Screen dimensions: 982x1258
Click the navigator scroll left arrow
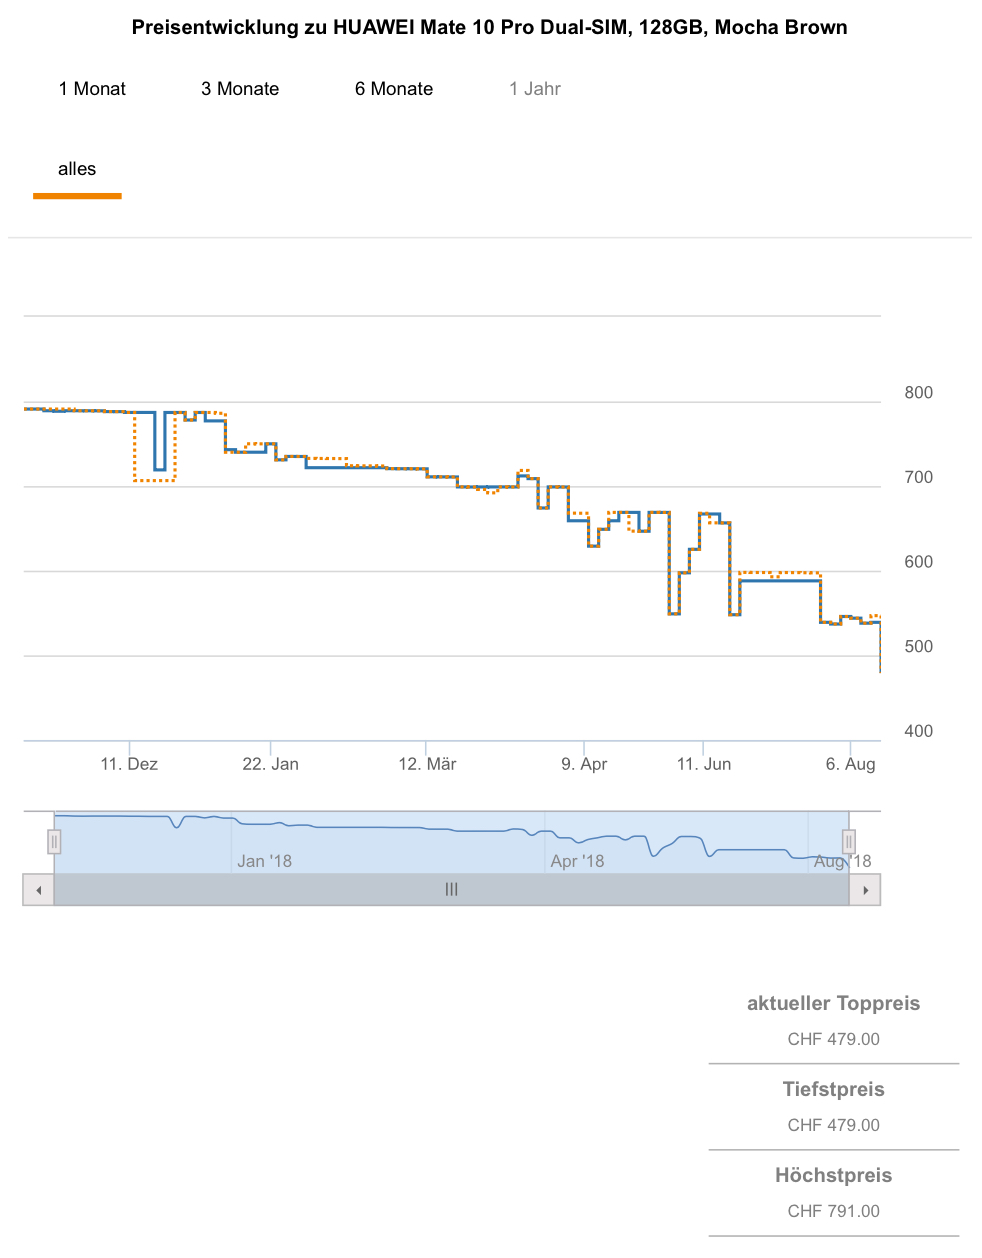point(39,890)
